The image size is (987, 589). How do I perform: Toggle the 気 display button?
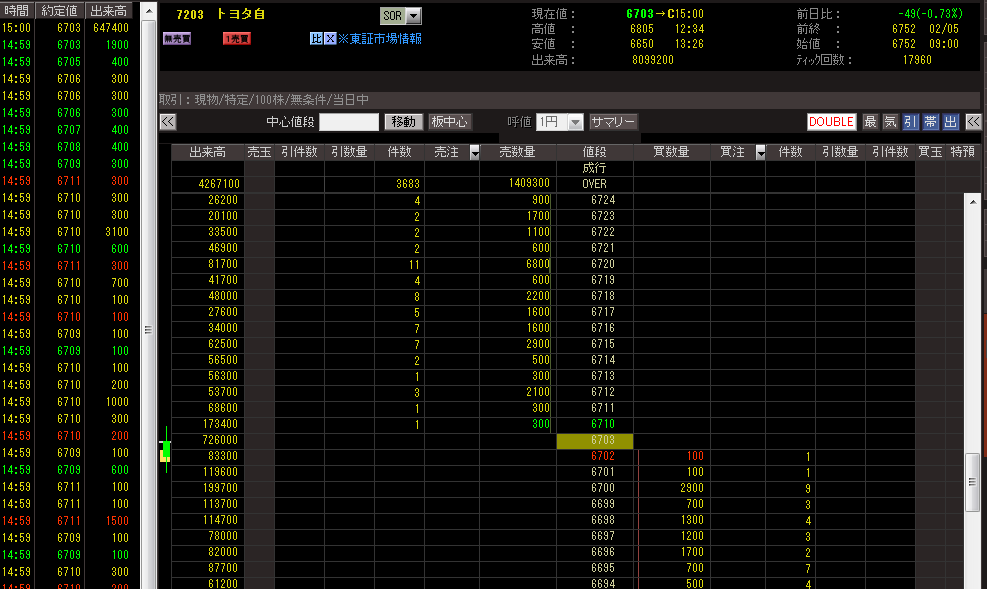[890, 121]
